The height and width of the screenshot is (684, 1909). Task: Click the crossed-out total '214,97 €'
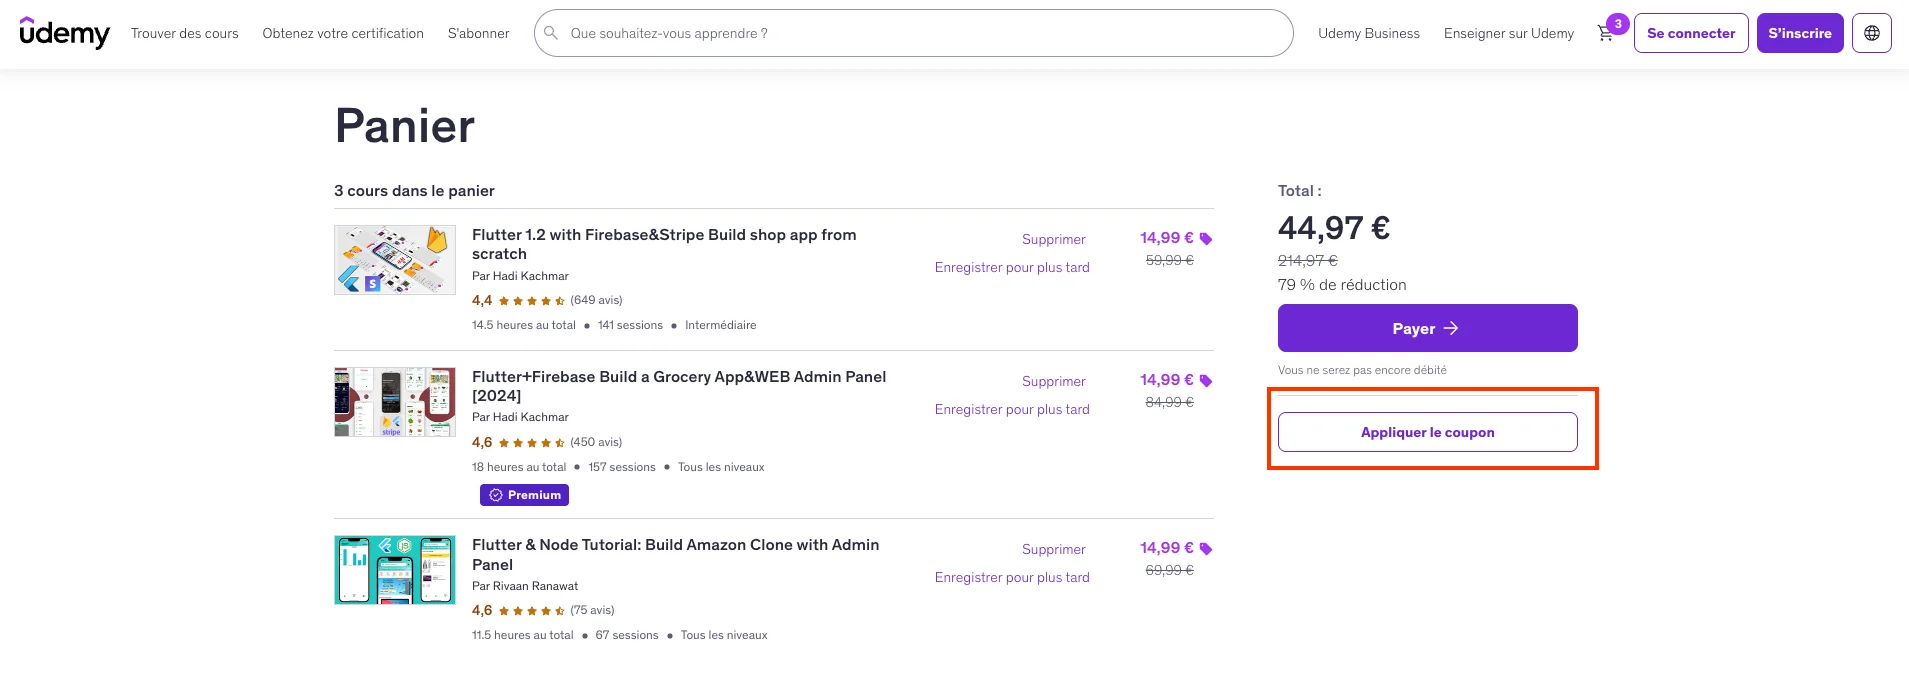1308,261
